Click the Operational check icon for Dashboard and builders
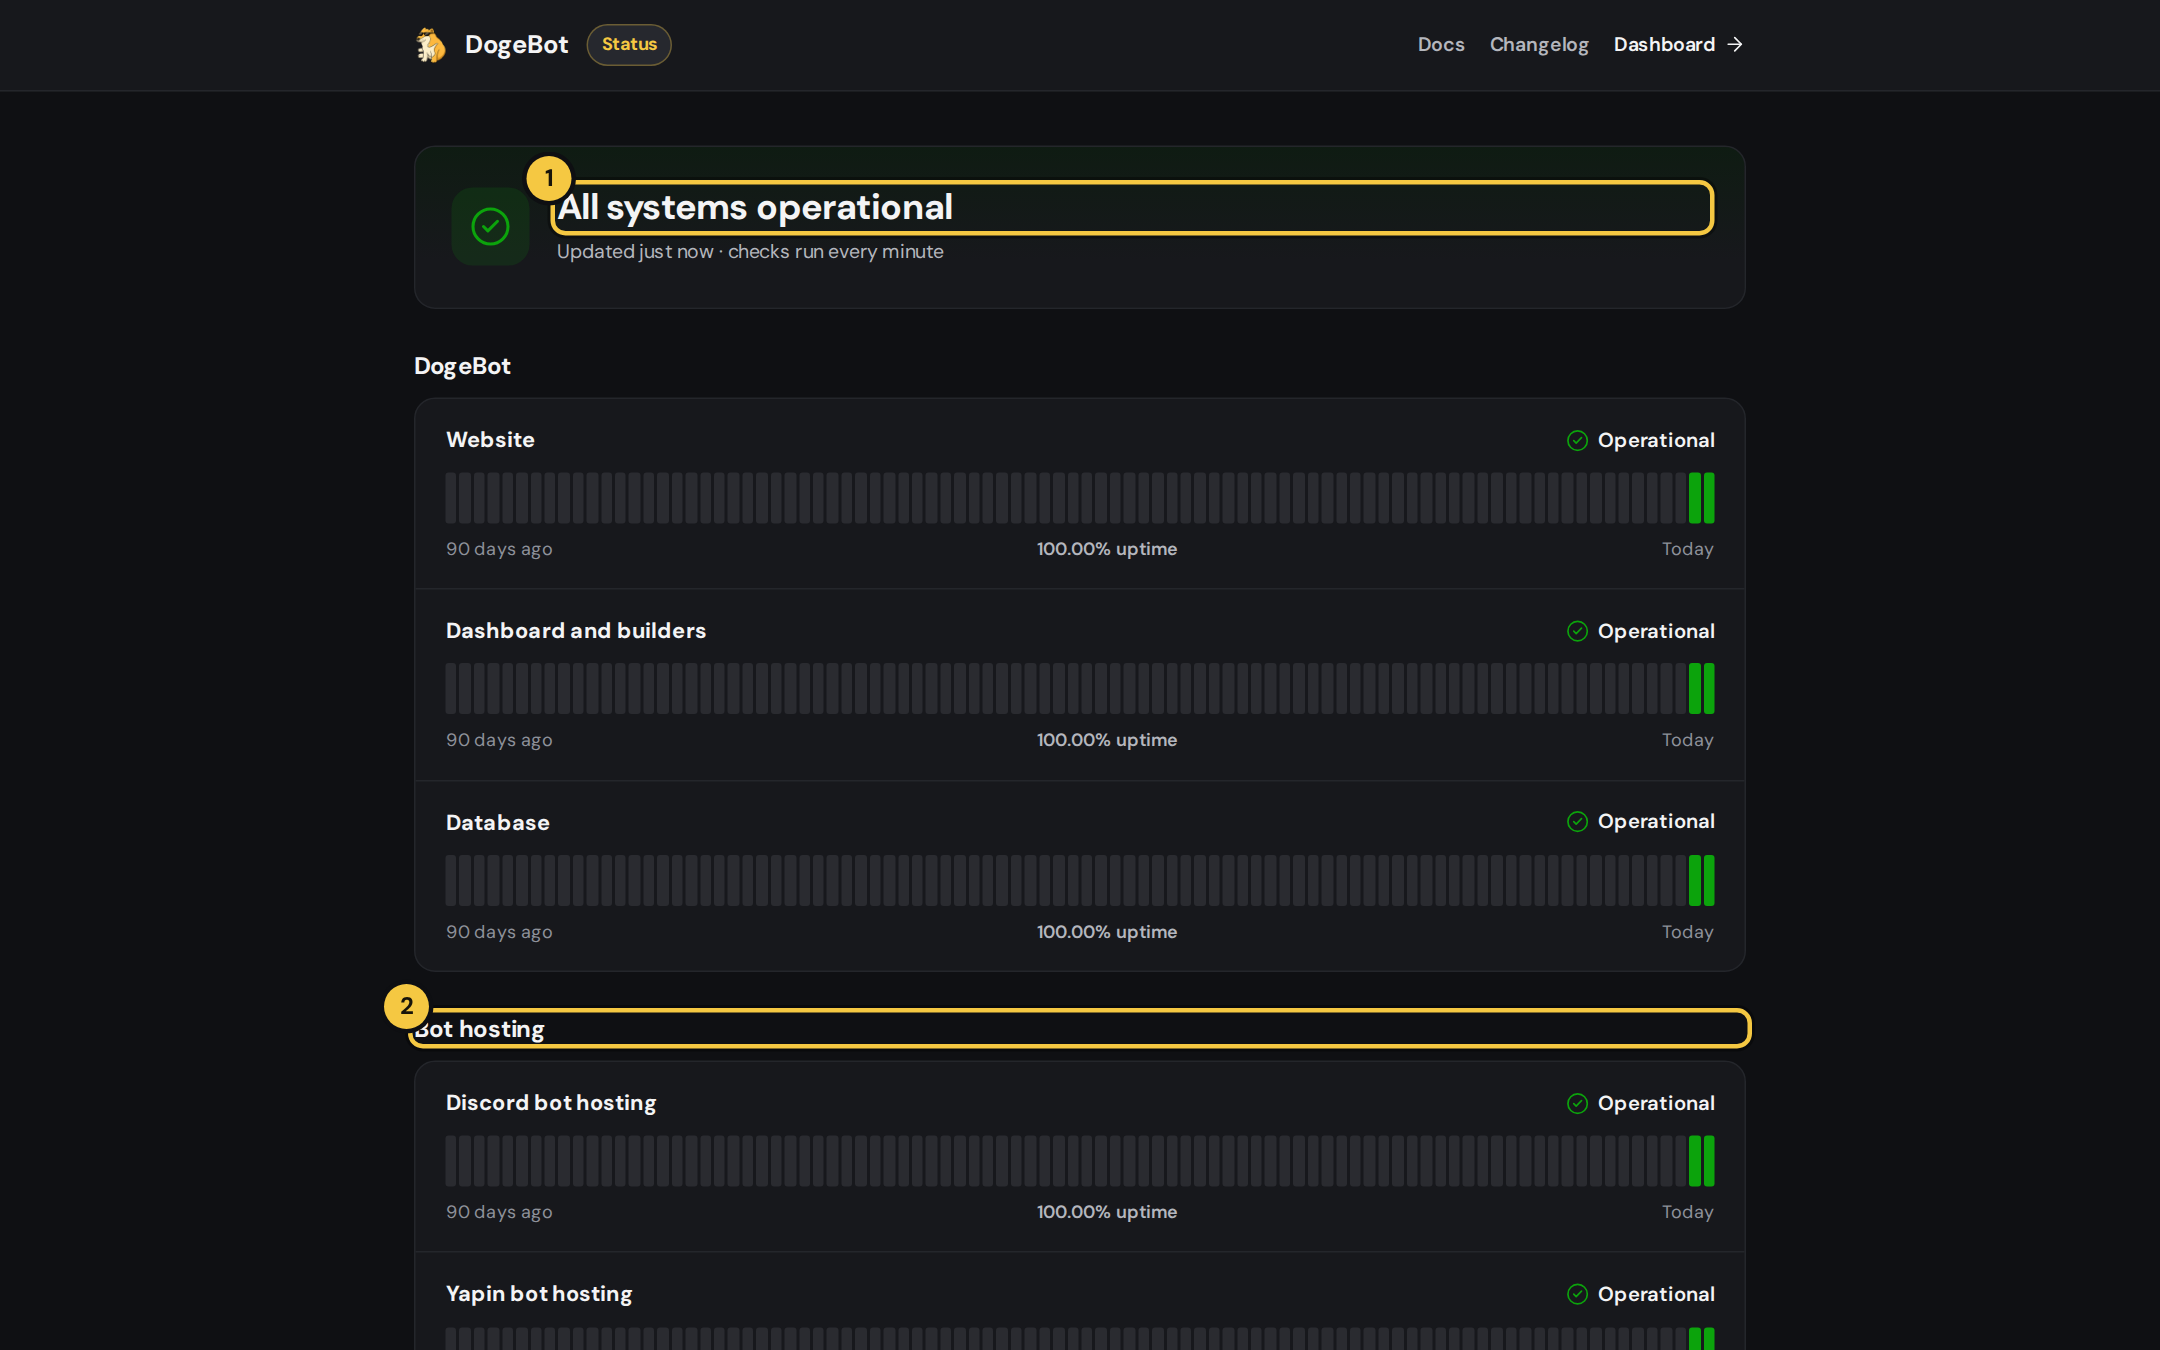Image resolution: width=2160 pixels, height=1350 pixels. point(1577,631)
